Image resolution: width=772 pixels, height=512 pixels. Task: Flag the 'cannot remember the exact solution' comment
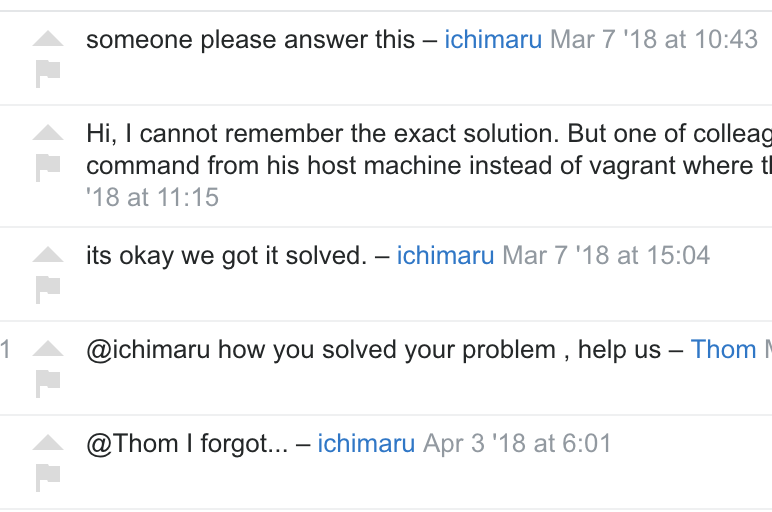48,168
